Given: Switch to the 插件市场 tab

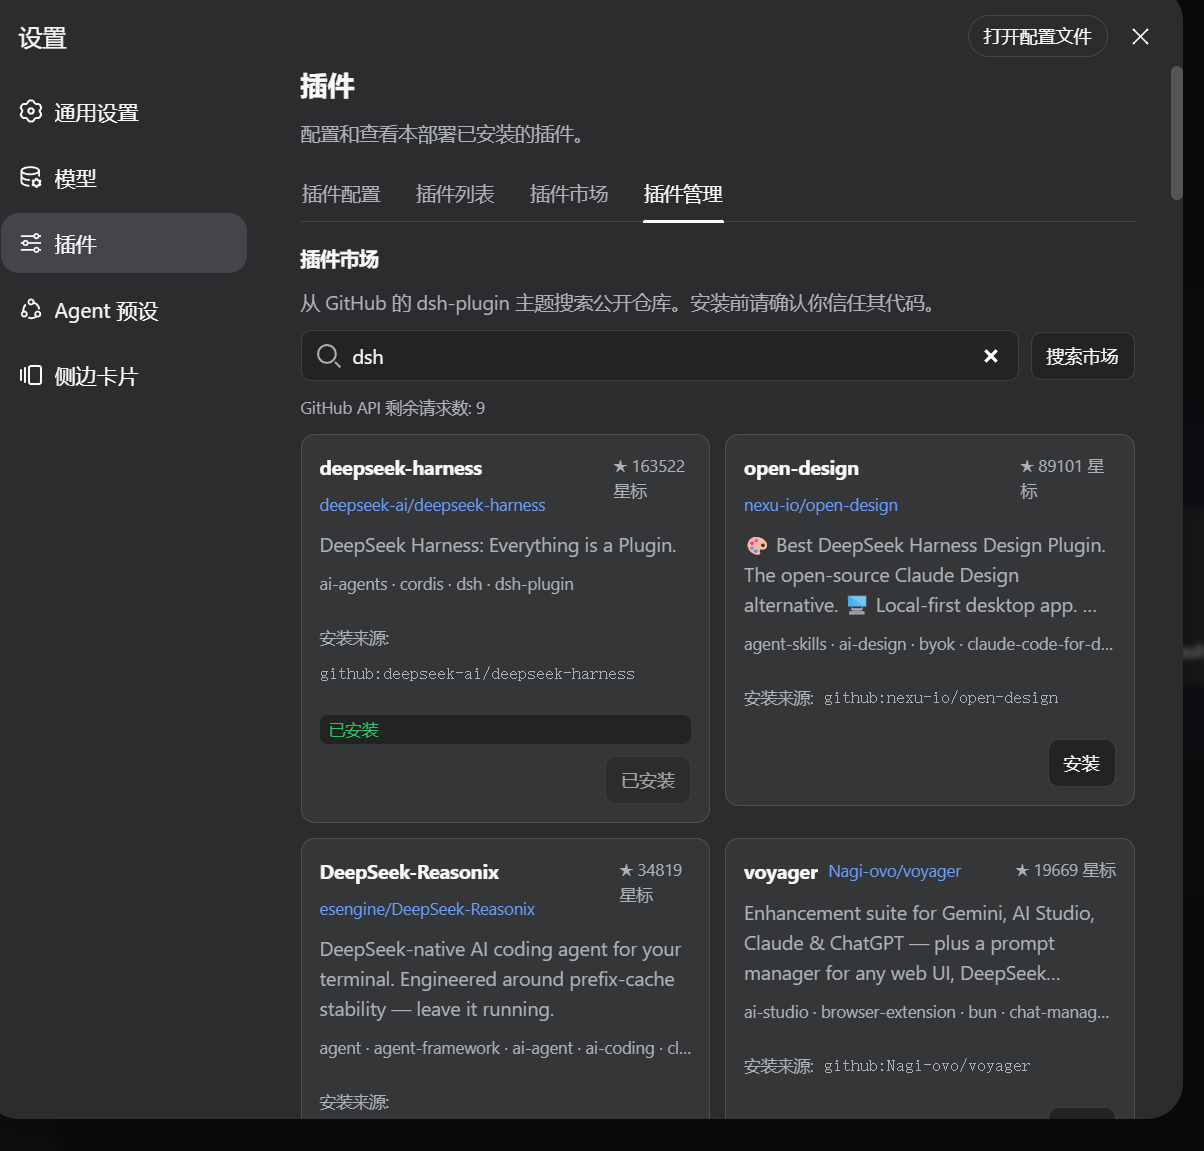Looking at the screenshot, I should point(569,194).
